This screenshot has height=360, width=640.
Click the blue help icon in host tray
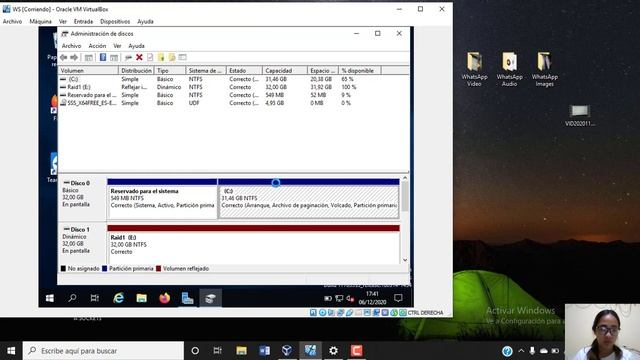point(507,351)
